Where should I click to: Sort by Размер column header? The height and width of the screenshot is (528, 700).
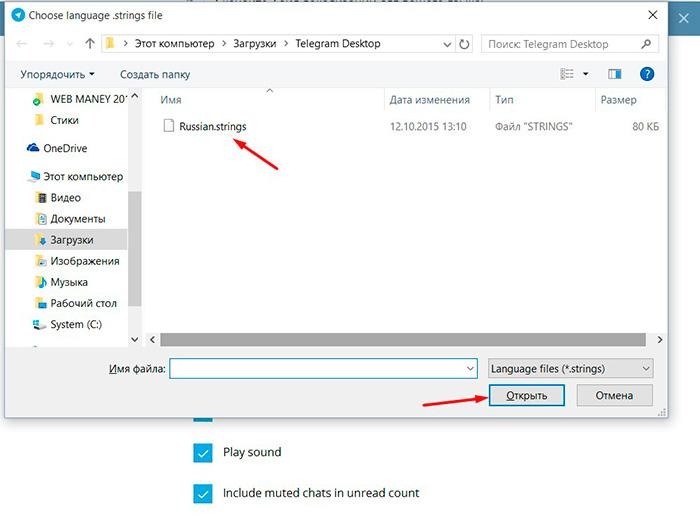618,100
